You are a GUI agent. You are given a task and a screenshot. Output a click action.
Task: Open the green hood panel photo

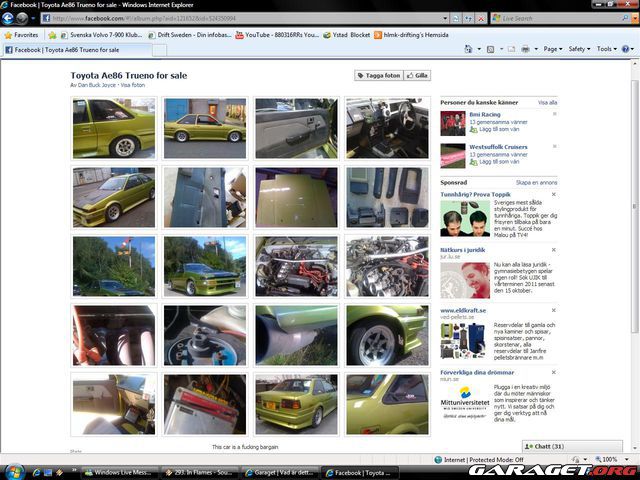tap(296, 198)
